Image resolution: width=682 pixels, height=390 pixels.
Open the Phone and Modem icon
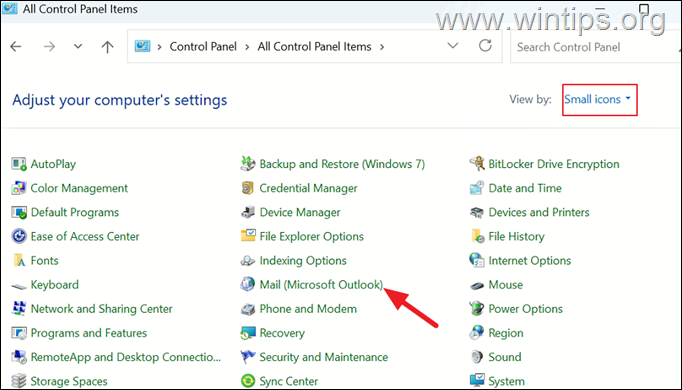click(x=247, y=309)
